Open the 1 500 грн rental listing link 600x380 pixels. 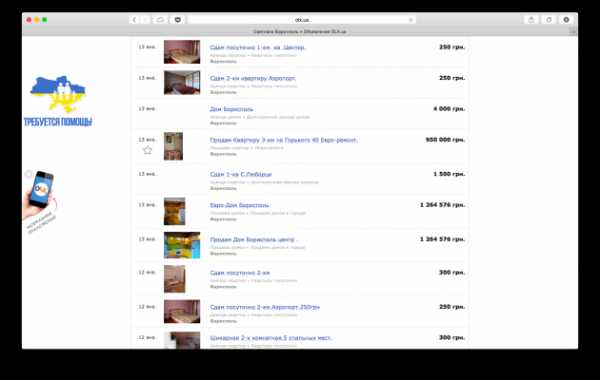241,175
